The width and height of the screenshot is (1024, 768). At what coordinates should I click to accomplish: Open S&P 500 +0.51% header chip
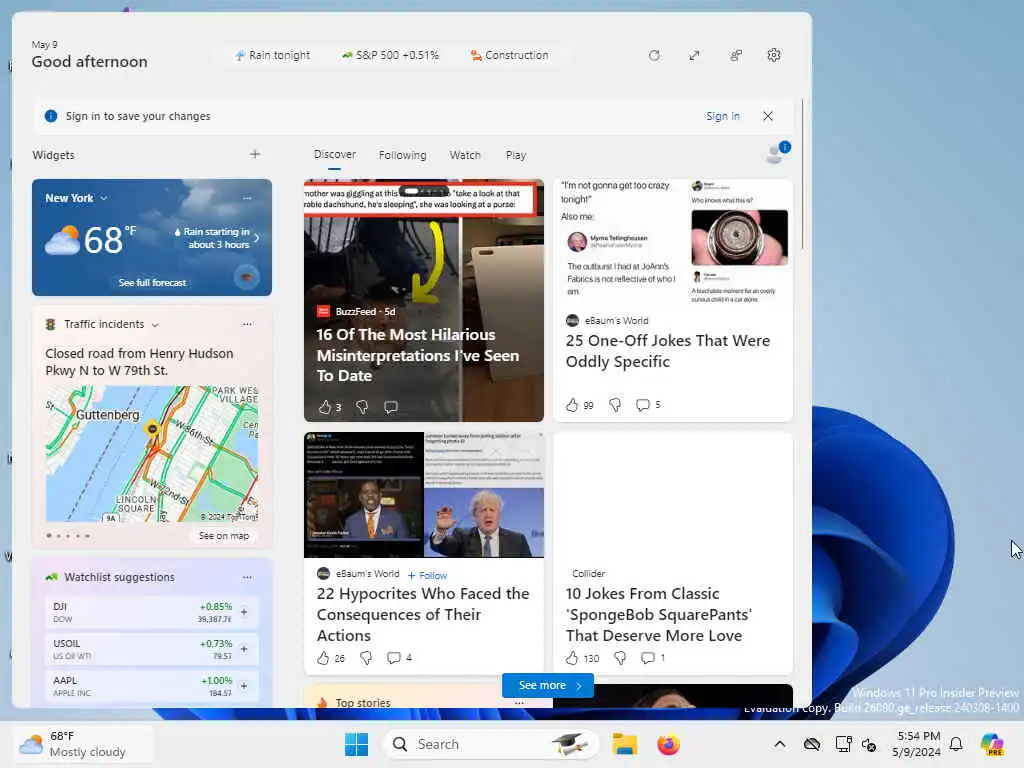click(391, 56)
